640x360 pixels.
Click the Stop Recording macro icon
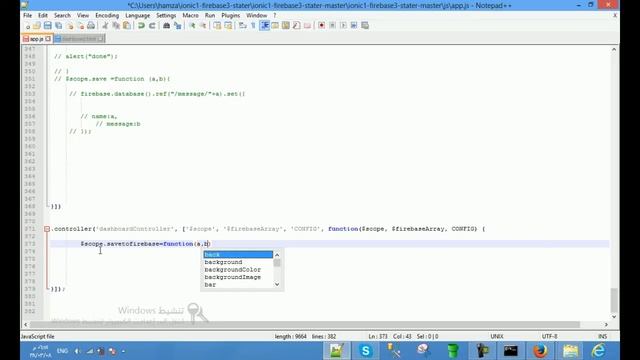332,26
